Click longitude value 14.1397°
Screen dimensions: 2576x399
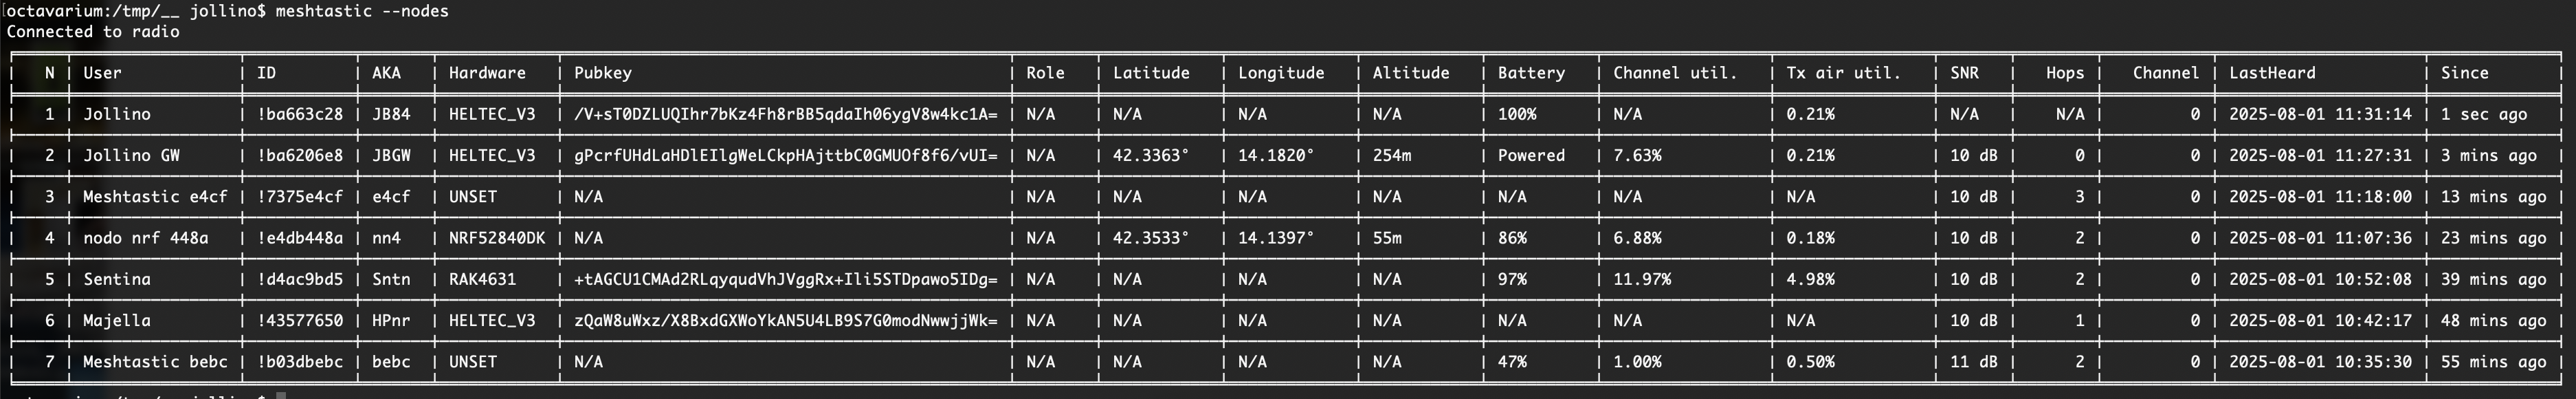click(1275, 238)
